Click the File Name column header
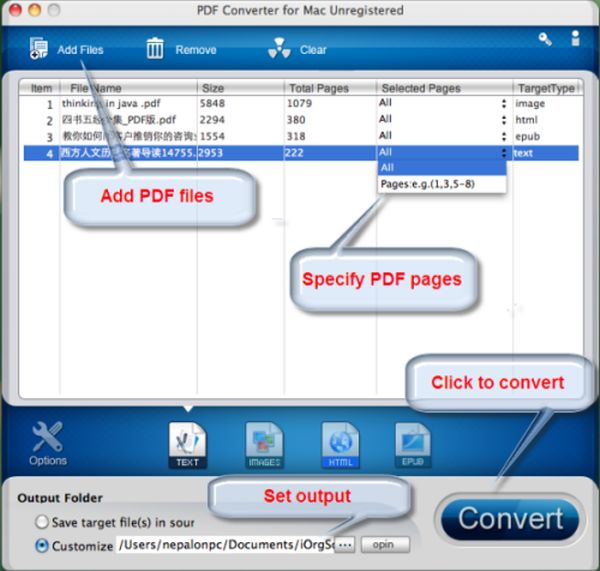The image size is (600, 571). [129, 88]
